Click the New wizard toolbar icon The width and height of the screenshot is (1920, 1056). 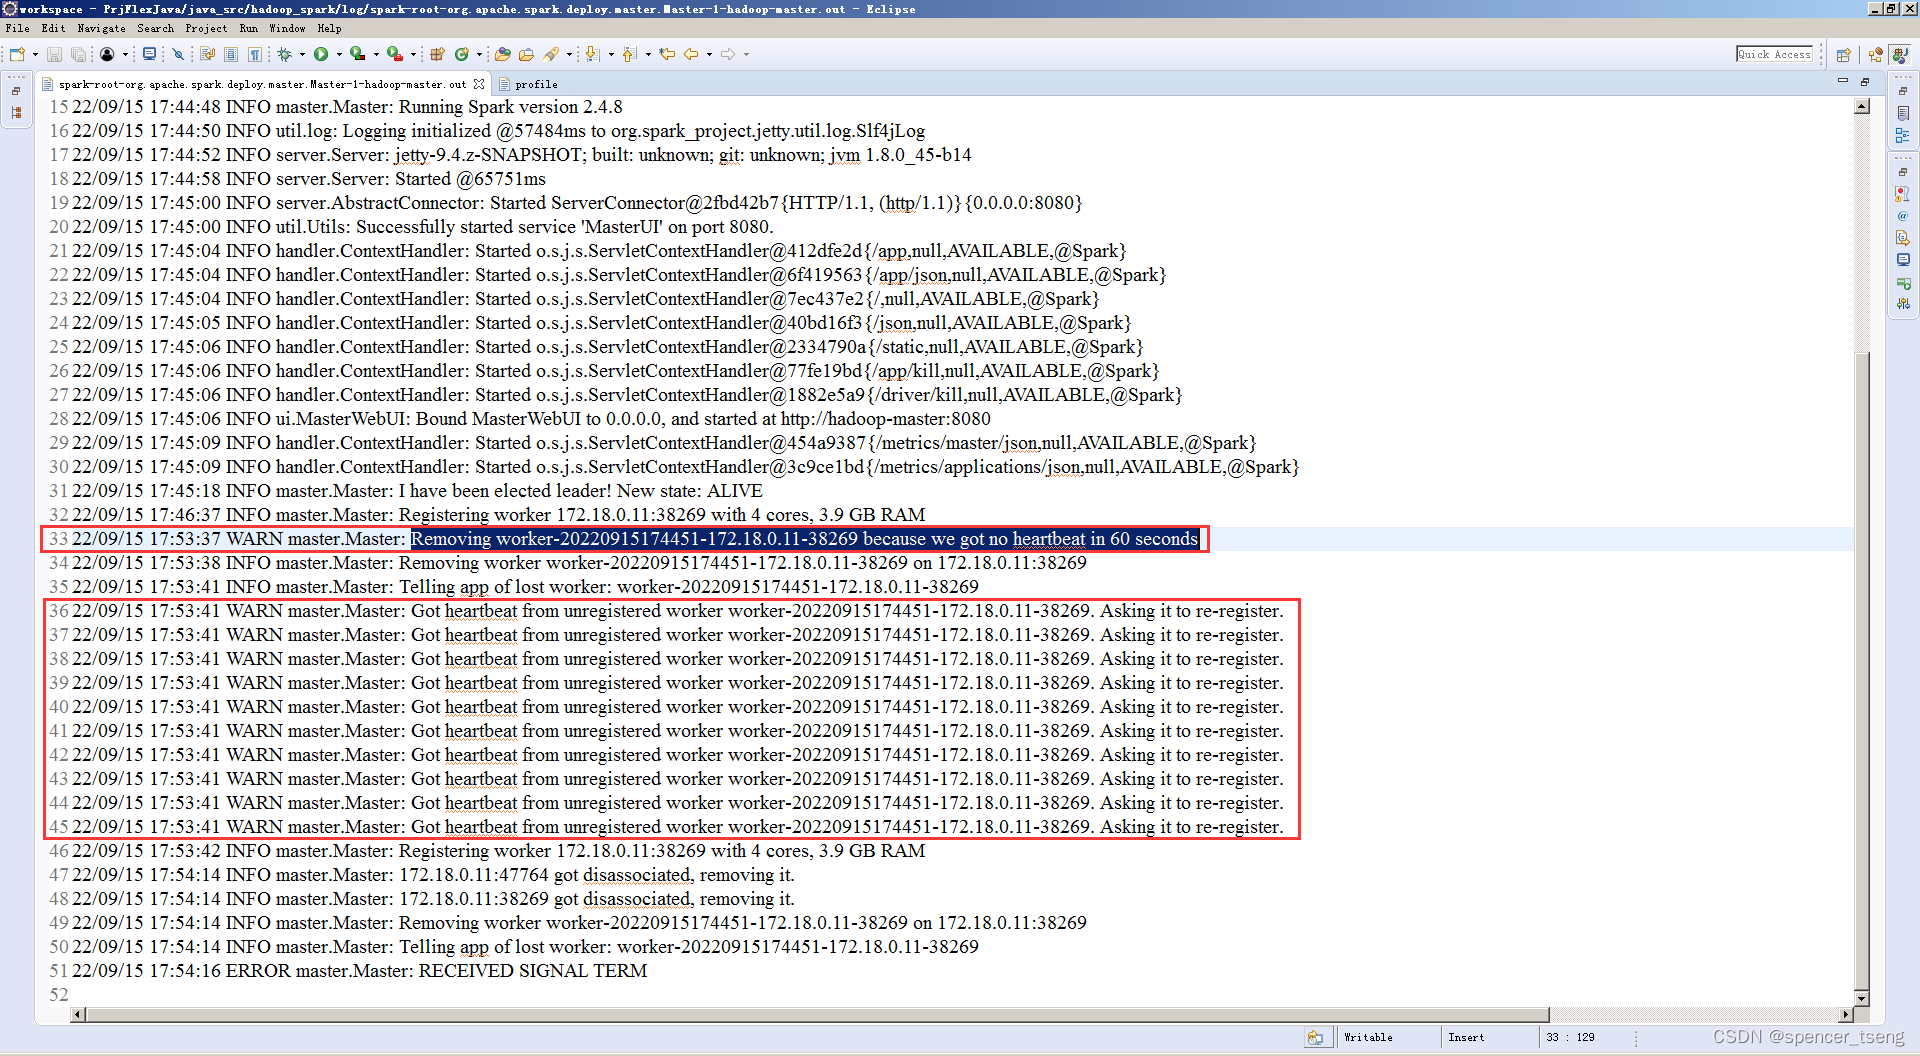(16, 55)
